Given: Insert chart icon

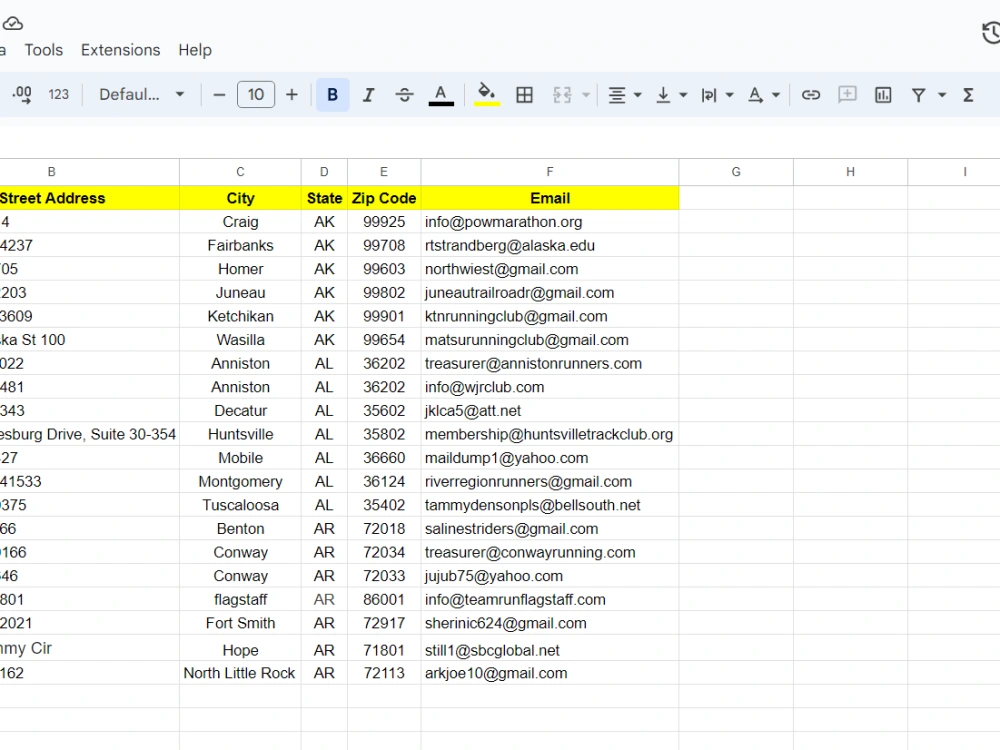Looking at the screenshot, I should coord(883,95).
